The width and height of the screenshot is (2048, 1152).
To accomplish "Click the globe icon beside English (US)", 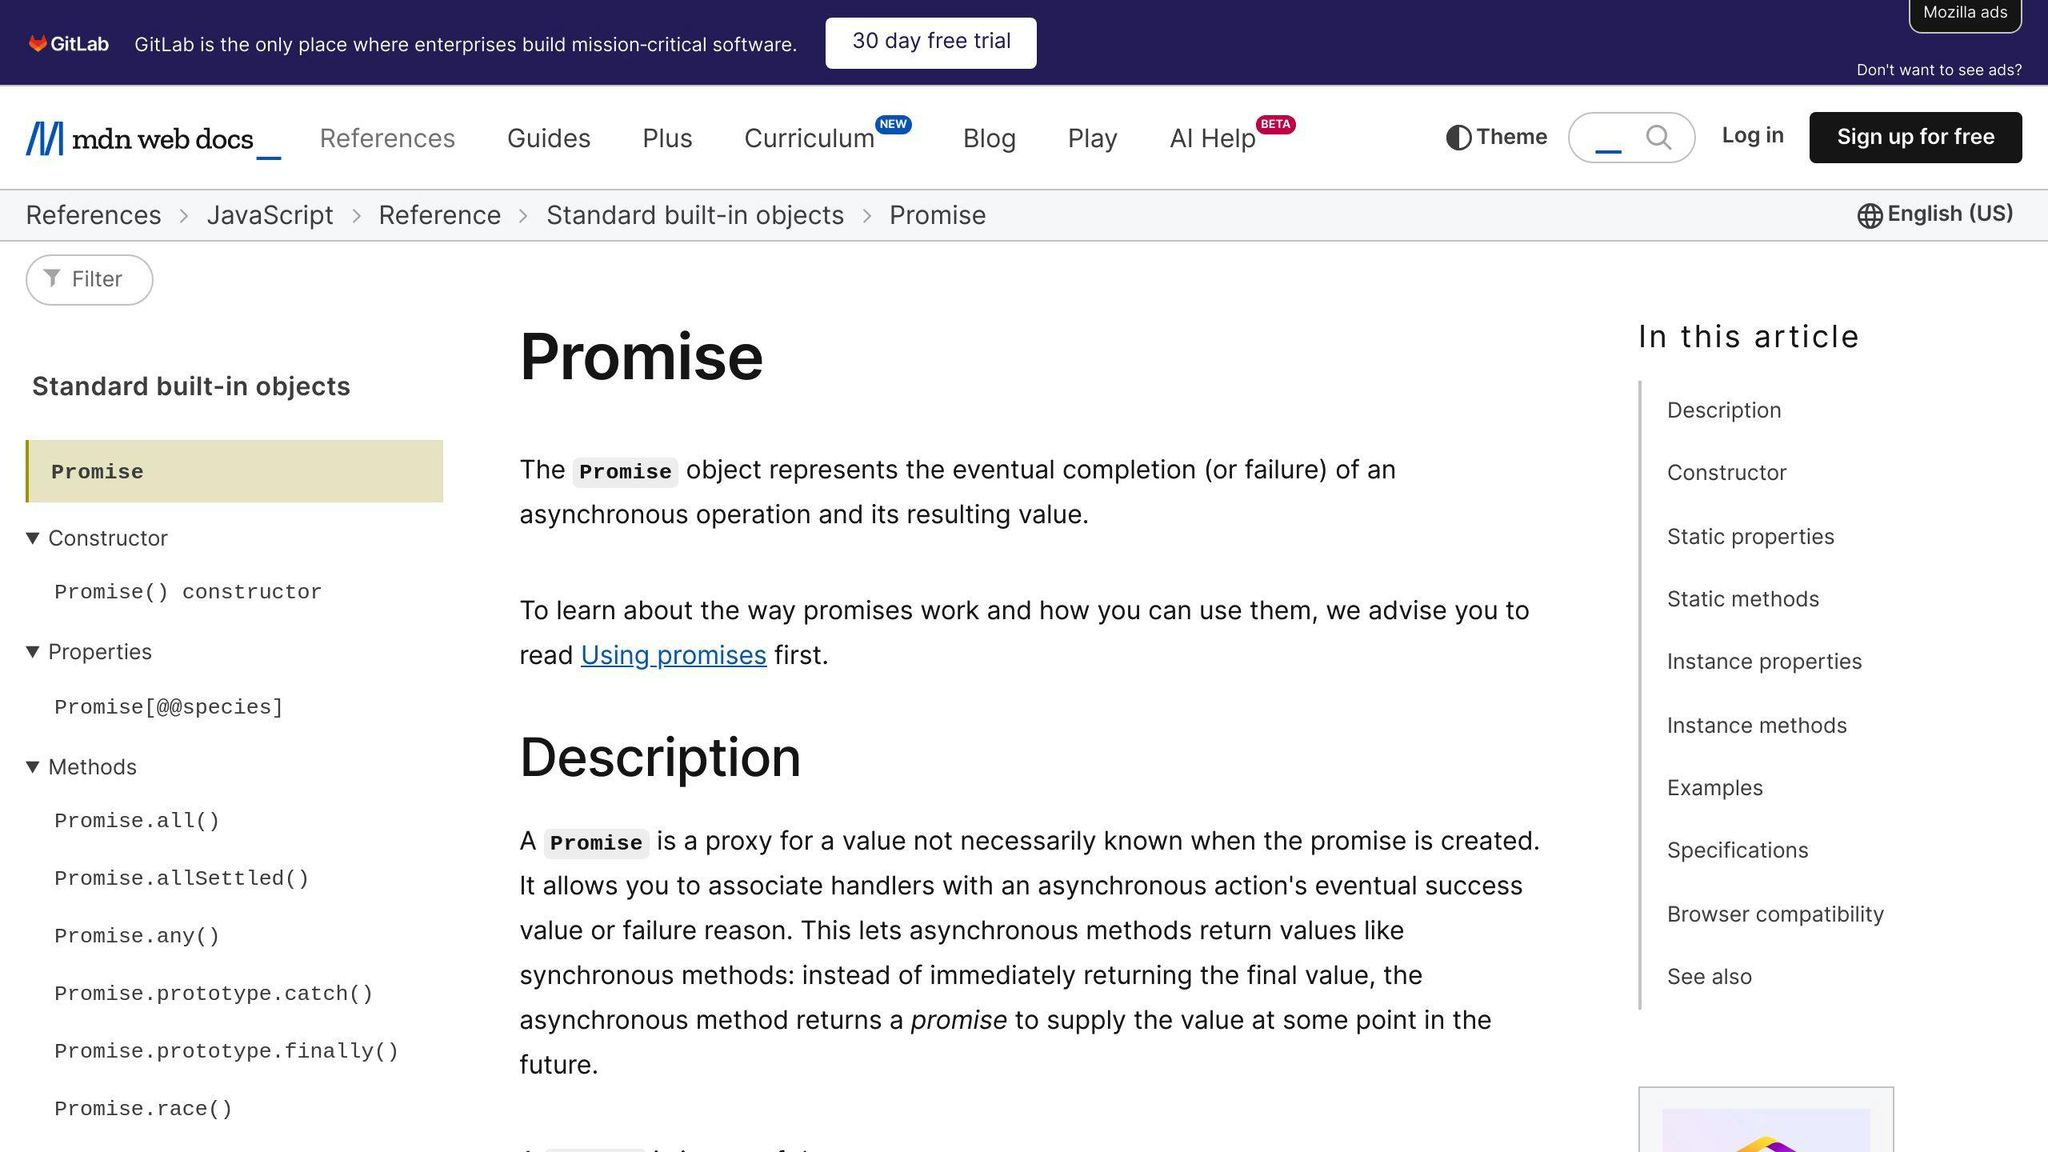I will [1868, 214].
